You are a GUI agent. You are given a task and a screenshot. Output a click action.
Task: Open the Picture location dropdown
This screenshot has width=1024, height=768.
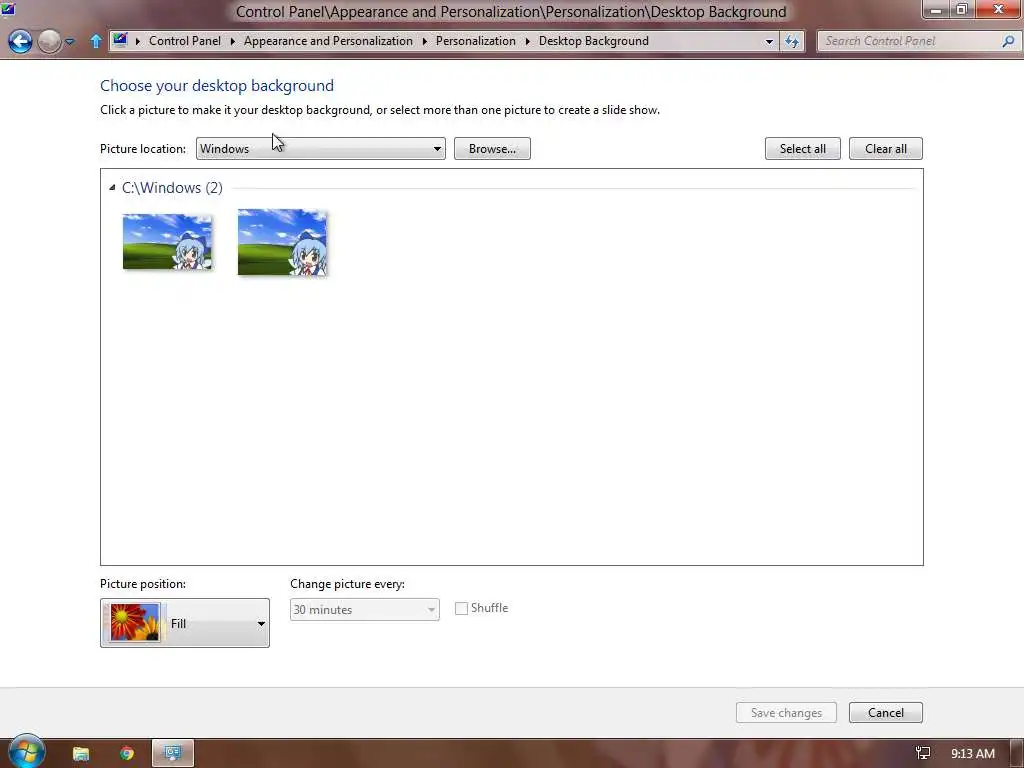click(x=321, y=148)
